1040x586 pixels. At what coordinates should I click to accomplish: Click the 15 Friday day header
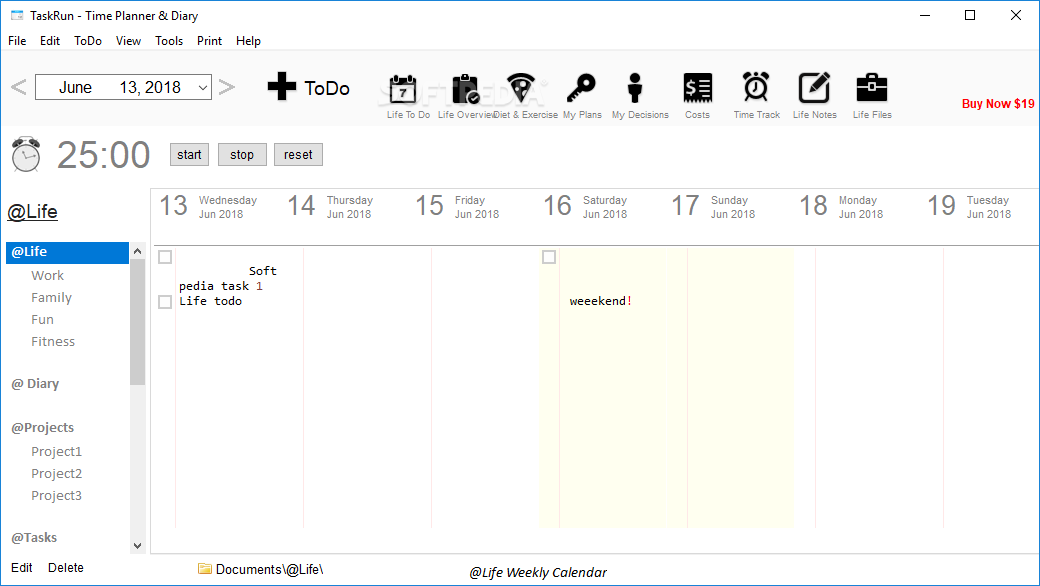point(457,206)
